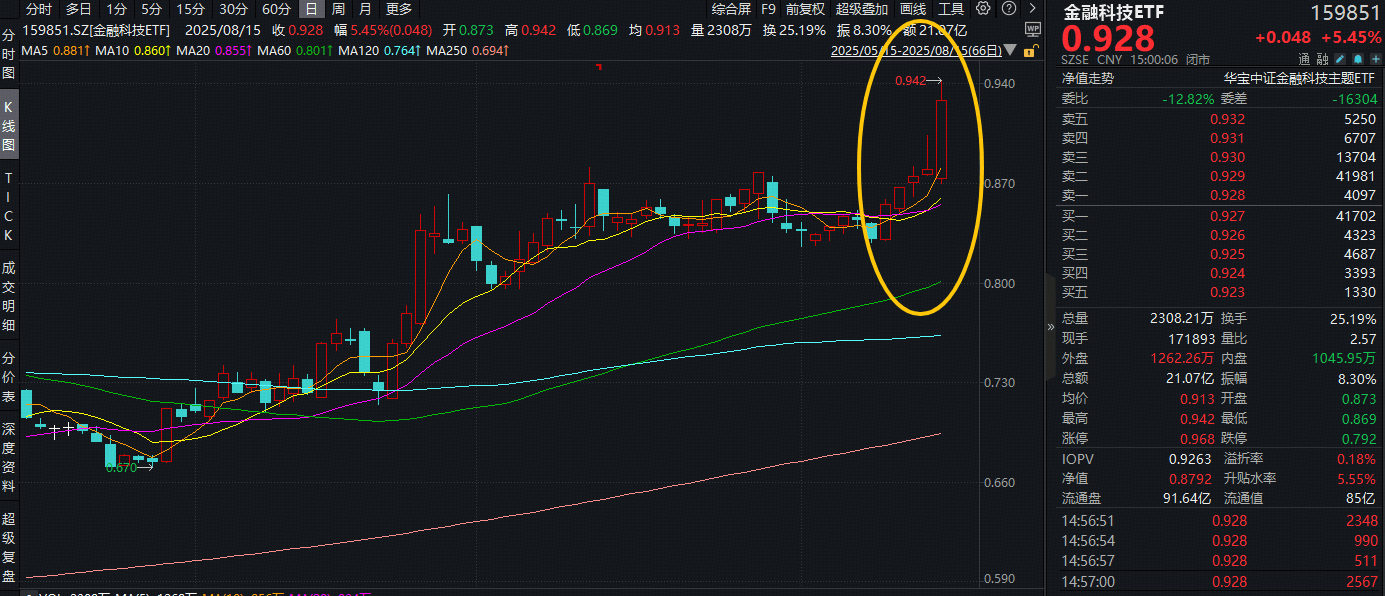Collapse the quote side panel arrow

tap(1050, 326)
